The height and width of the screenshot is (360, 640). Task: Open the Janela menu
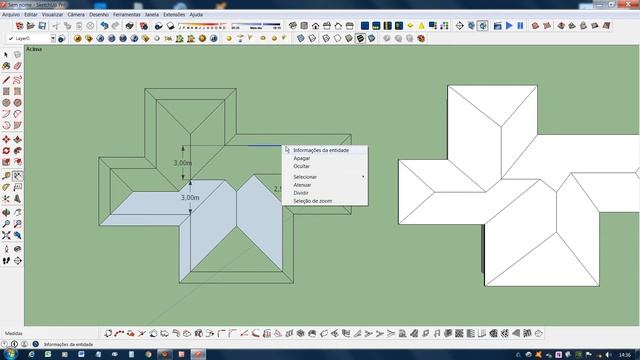click(x=152, y=14)
